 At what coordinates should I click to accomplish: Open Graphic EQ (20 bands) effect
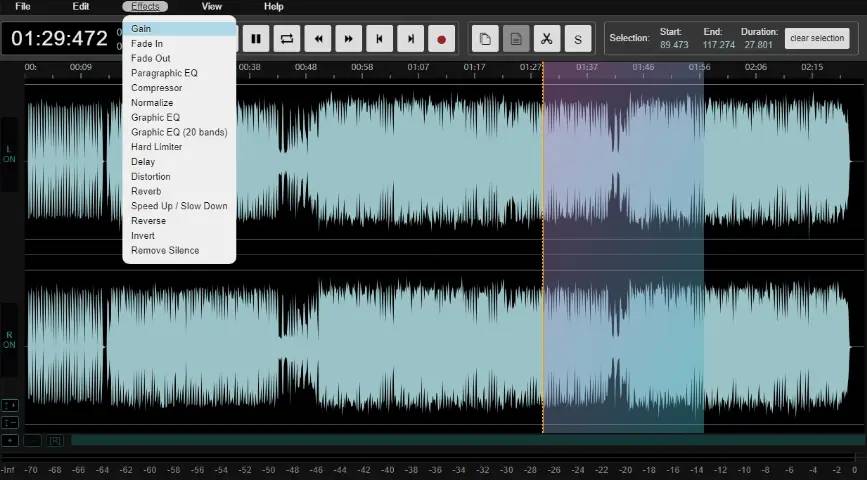(179, 132)
